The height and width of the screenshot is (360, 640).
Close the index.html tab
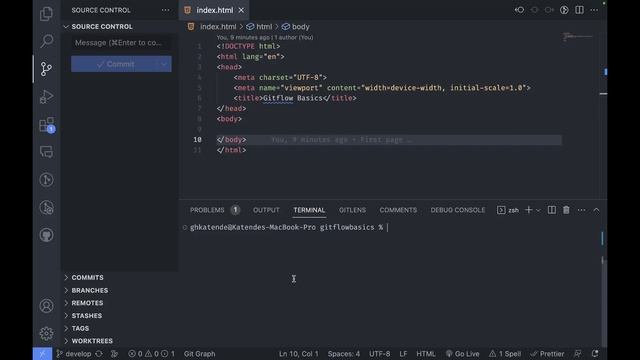pyautogui.click(x=241, y=10)
